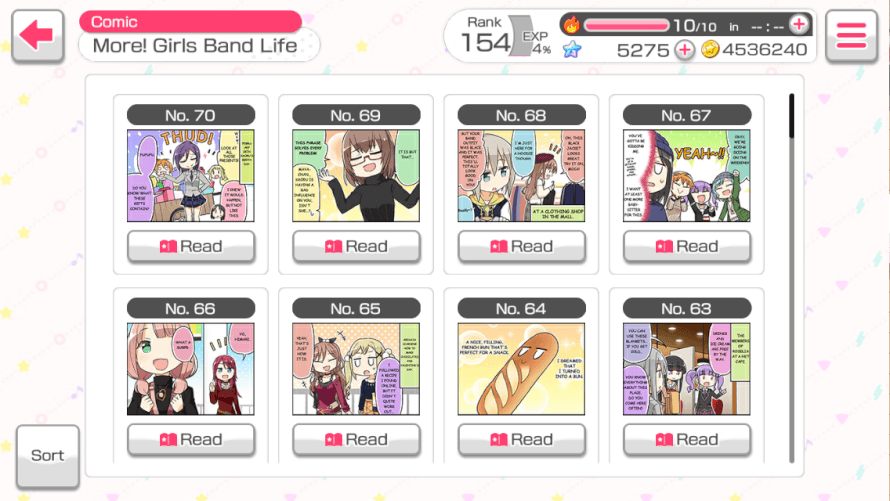Open the Sort options
Screen dimensions: 890x501
(48, 456)
